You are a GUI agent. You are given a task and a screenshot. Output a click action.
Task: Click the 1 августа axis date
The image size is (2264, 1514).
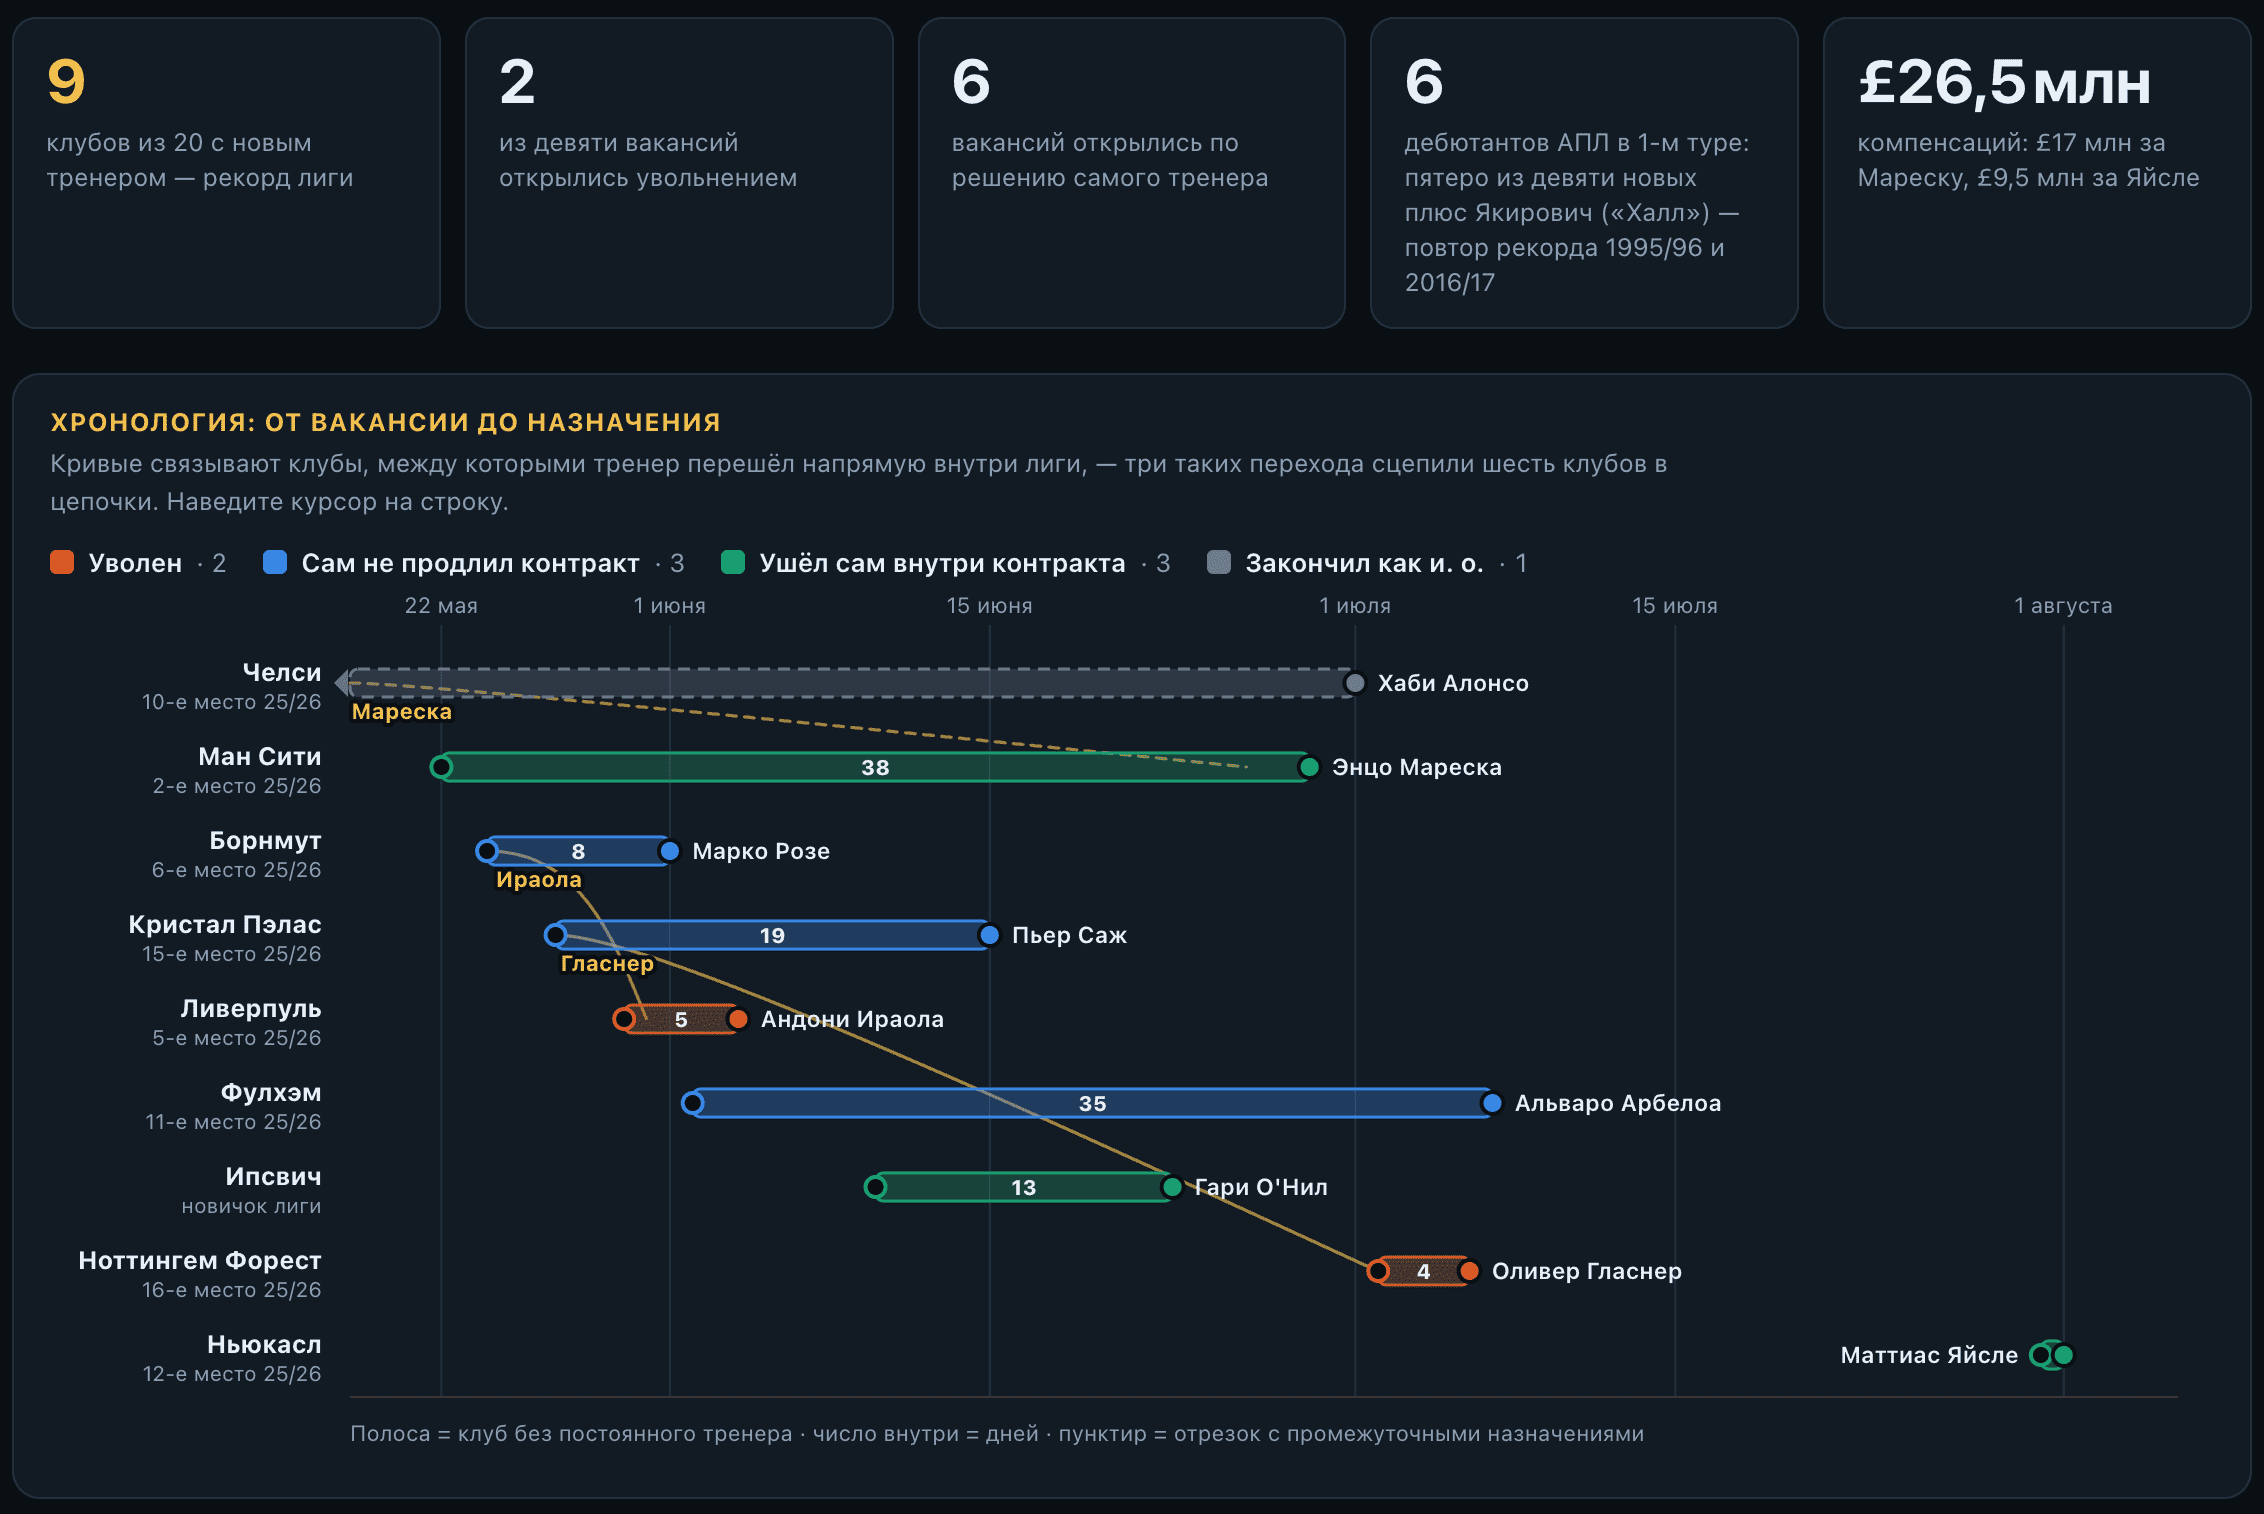point(2063,605)
